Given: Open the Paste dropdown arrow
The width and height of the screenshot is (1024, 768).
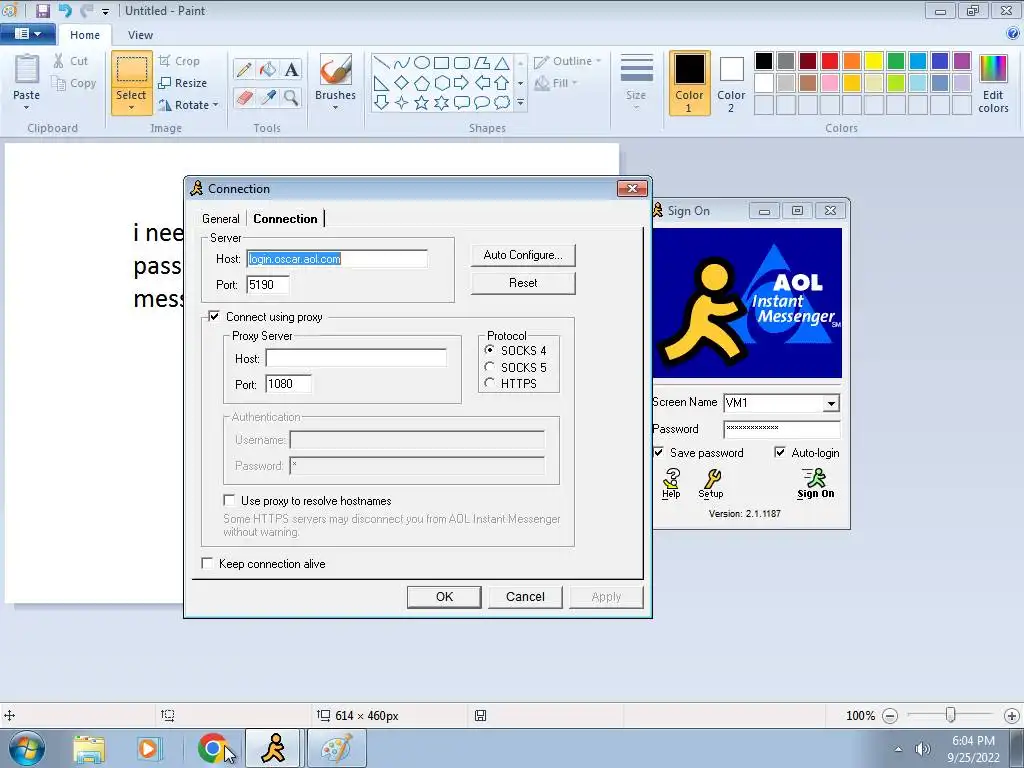Looking at the screenshot, I should [x=27, y=108].
